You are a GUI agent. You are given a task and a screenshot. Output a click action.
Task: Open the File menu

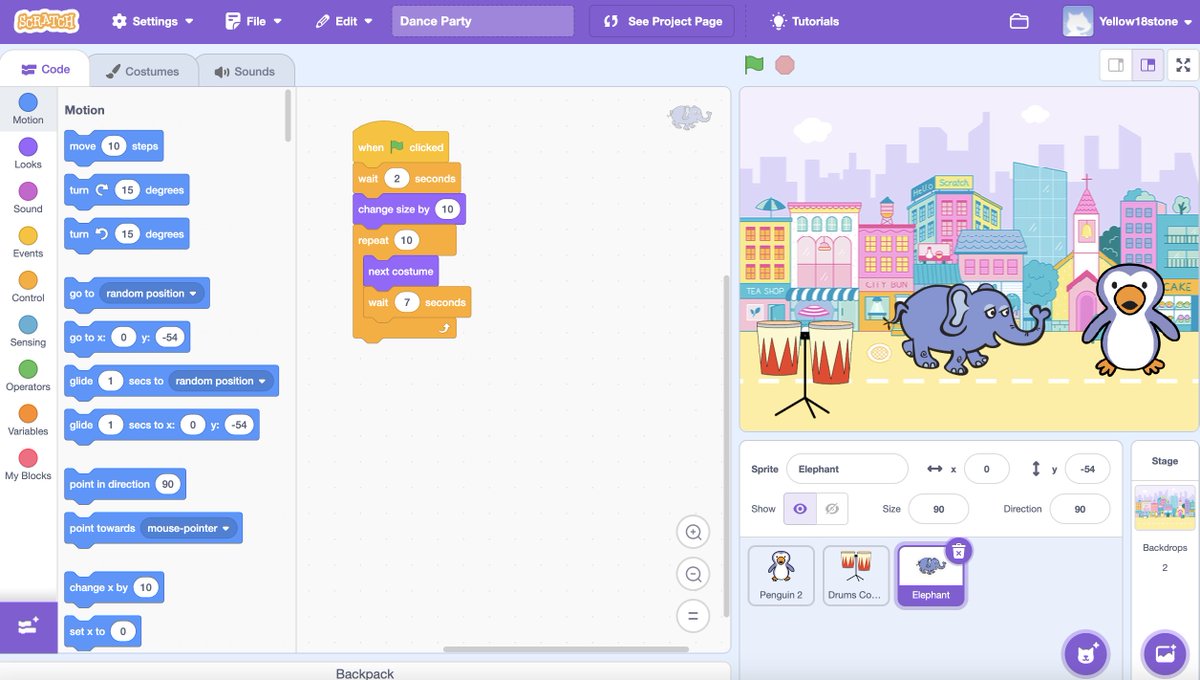click(x=254, y=21)
